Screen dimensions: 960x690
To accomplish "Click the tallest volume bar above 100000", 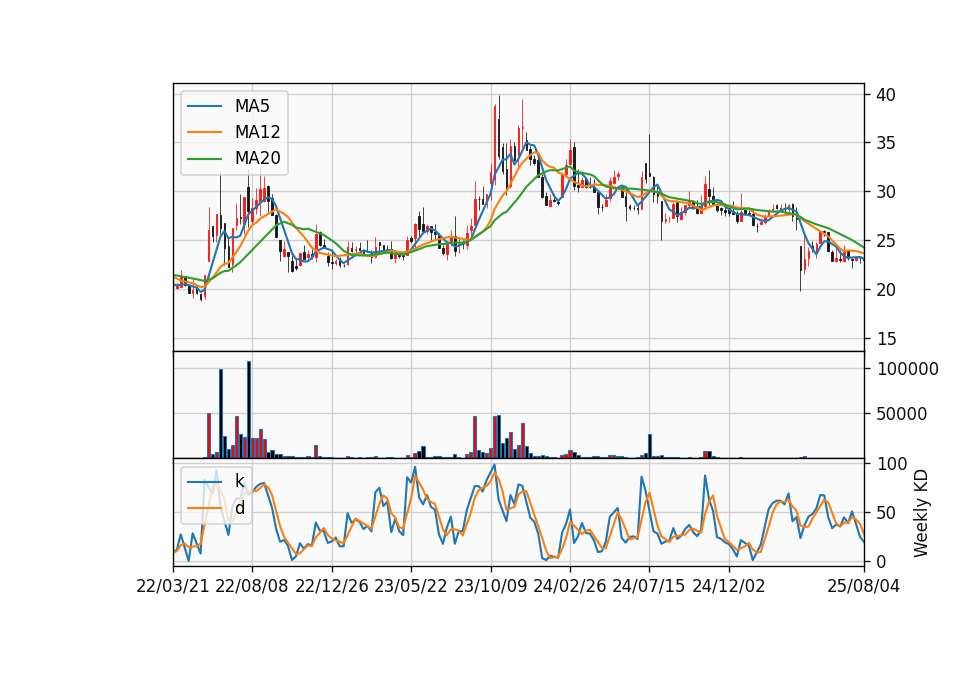I will 249,410.
